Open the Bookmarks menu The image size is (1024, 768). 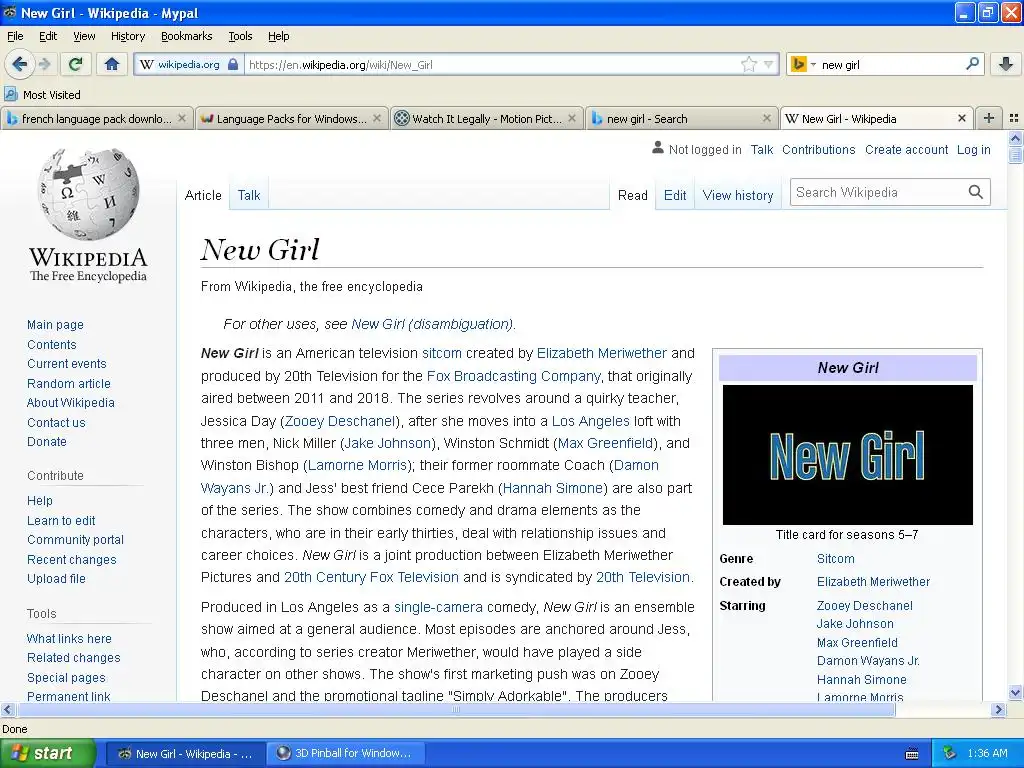pyautogui.click(x=186, y=36)
